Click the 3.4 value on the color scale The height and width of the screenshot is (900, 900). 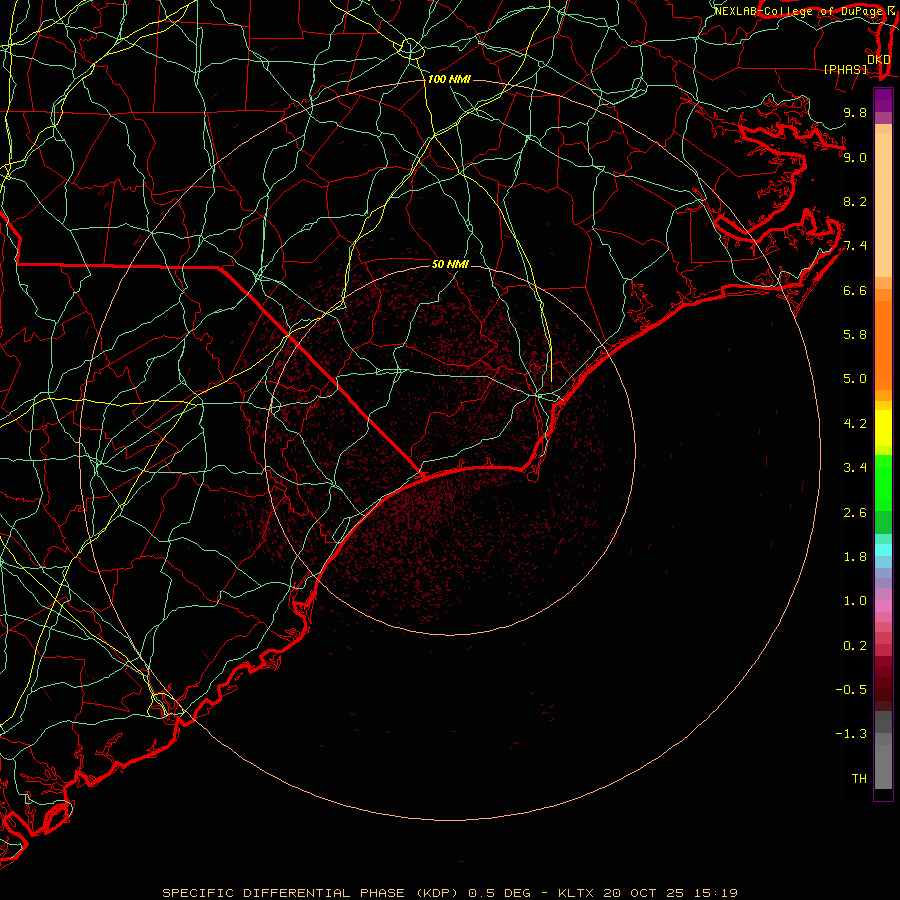(x=855, y=468)
